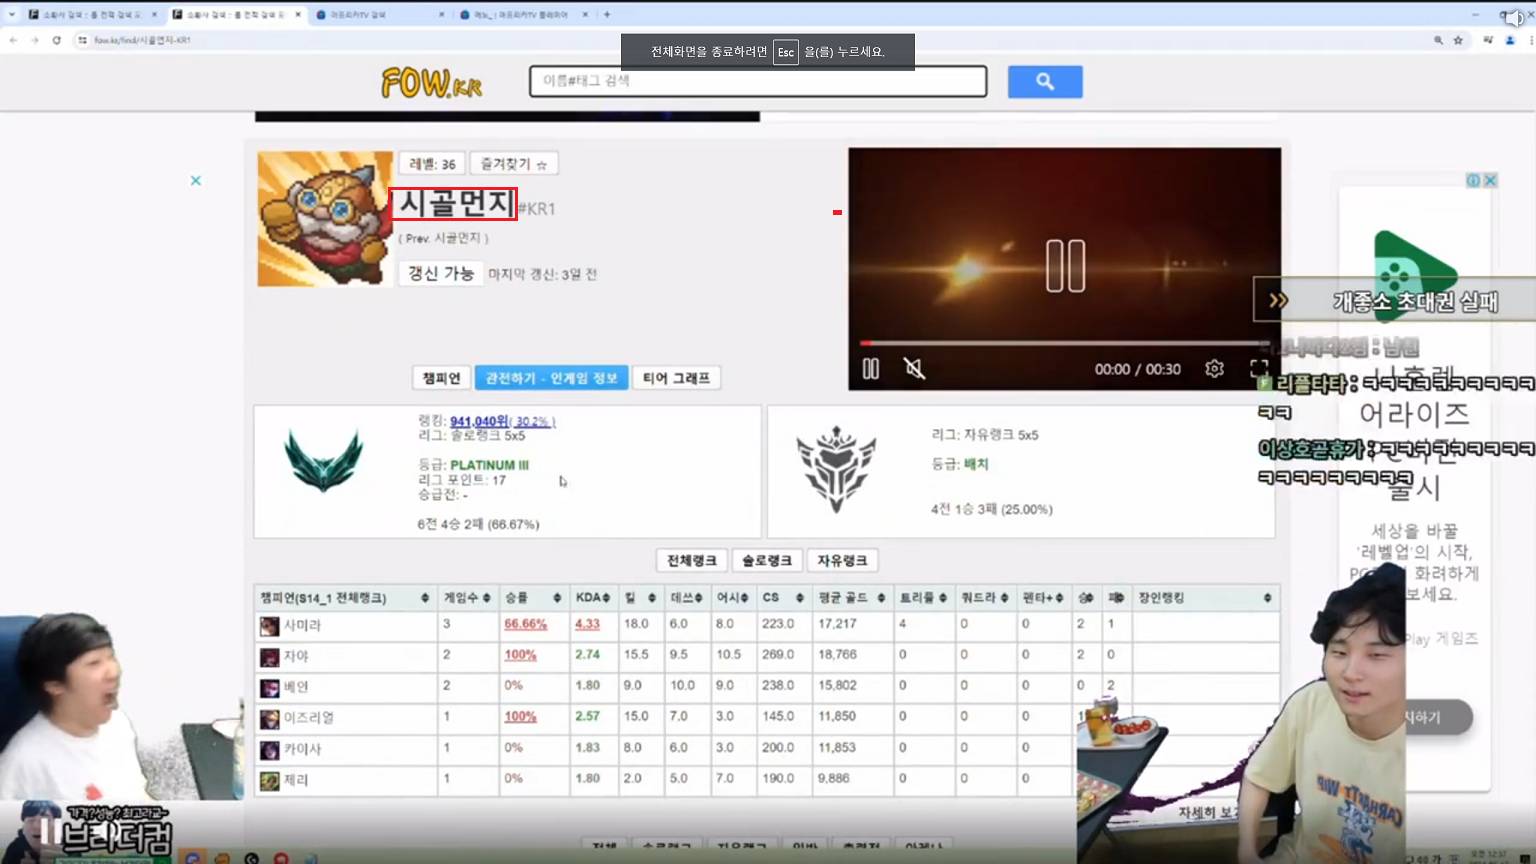This screenshot has height=864, width=1536.
Task: Sort the table by CS
Action: pos(782,598)
